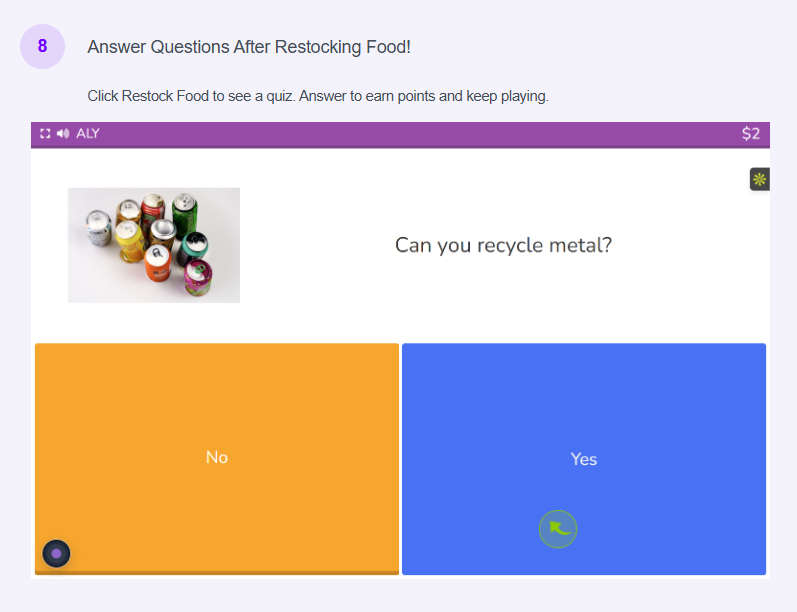Click the dark bottom edge of No card
The height and width of the screenshot is (612, 797).
[x=216, y=573]
